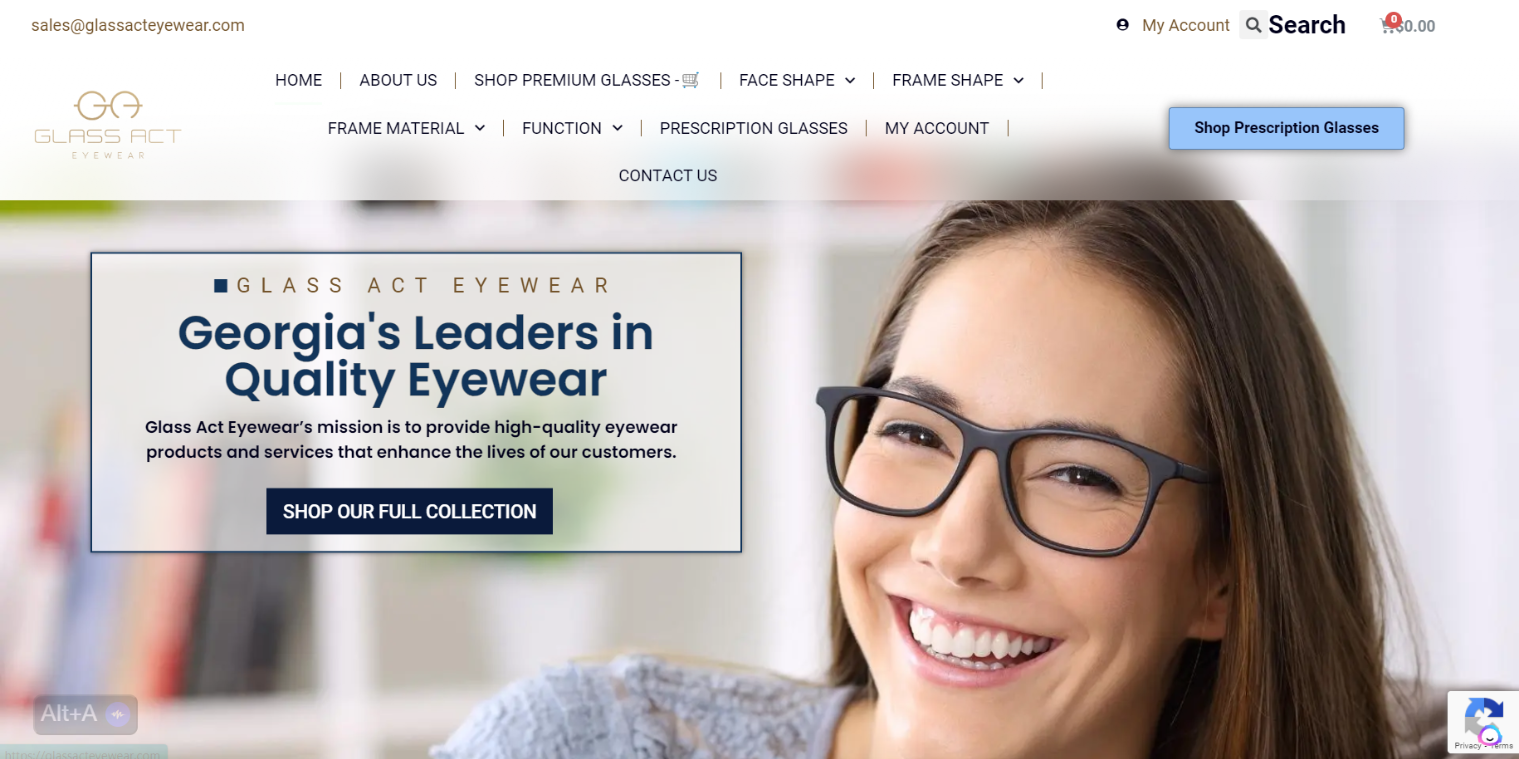Go to the Home menu item

tap(299, 80)
